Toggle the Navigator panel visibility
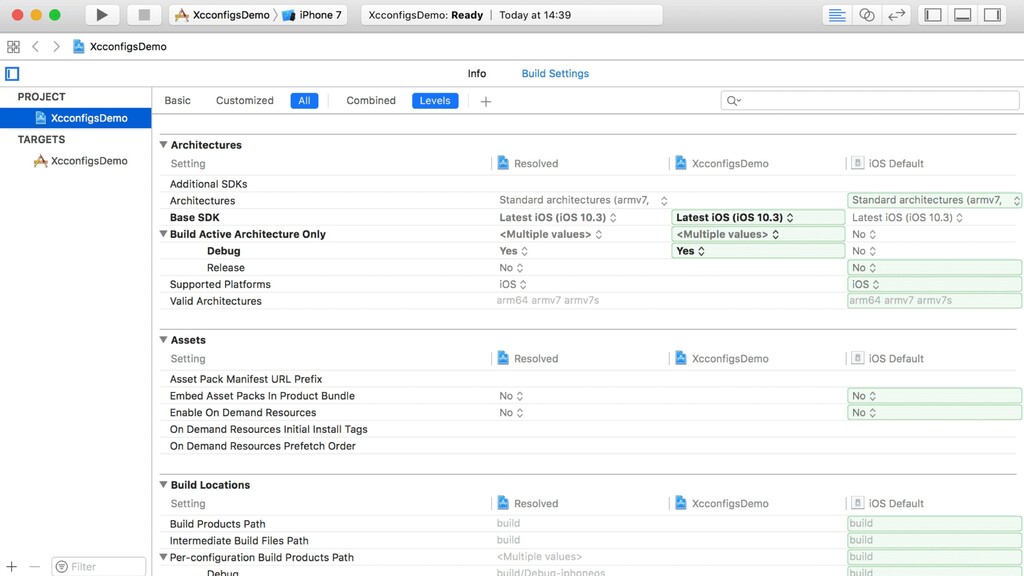 (x=933, y=14)
